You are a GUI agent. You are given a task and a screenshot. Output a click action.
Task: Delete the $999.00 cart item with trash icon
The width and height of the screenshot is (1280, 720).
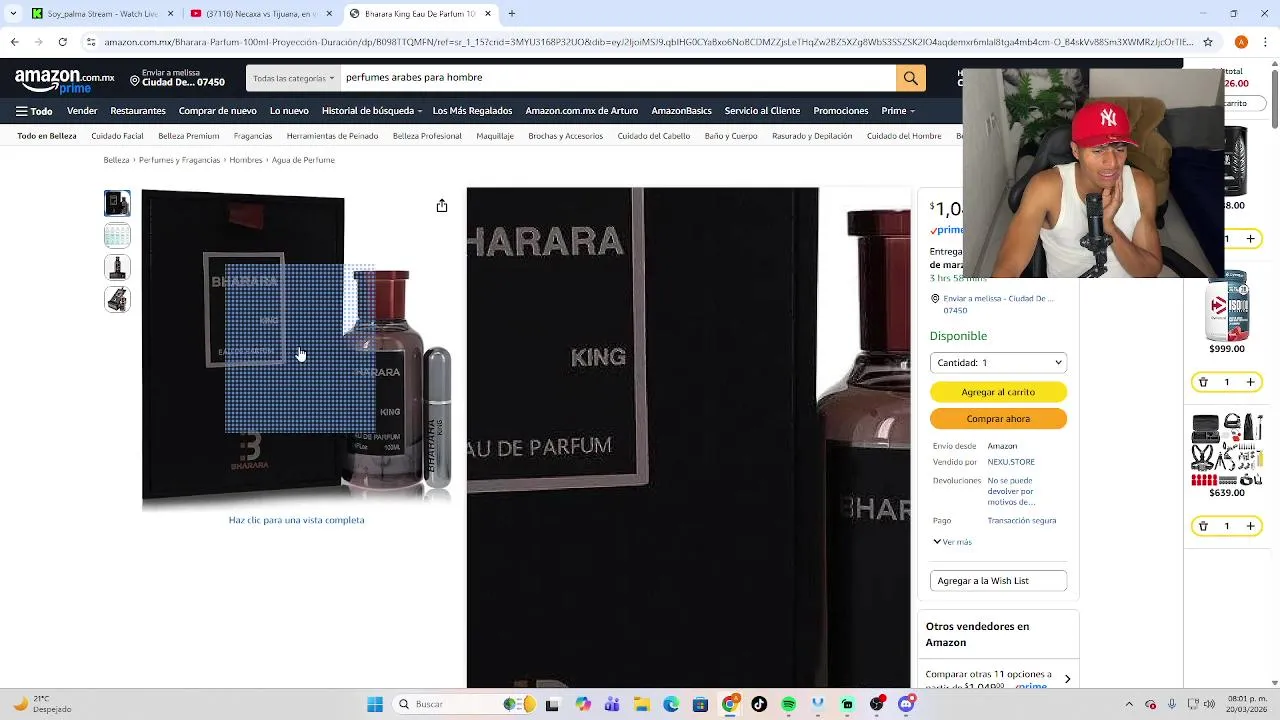pos(1203,382)
